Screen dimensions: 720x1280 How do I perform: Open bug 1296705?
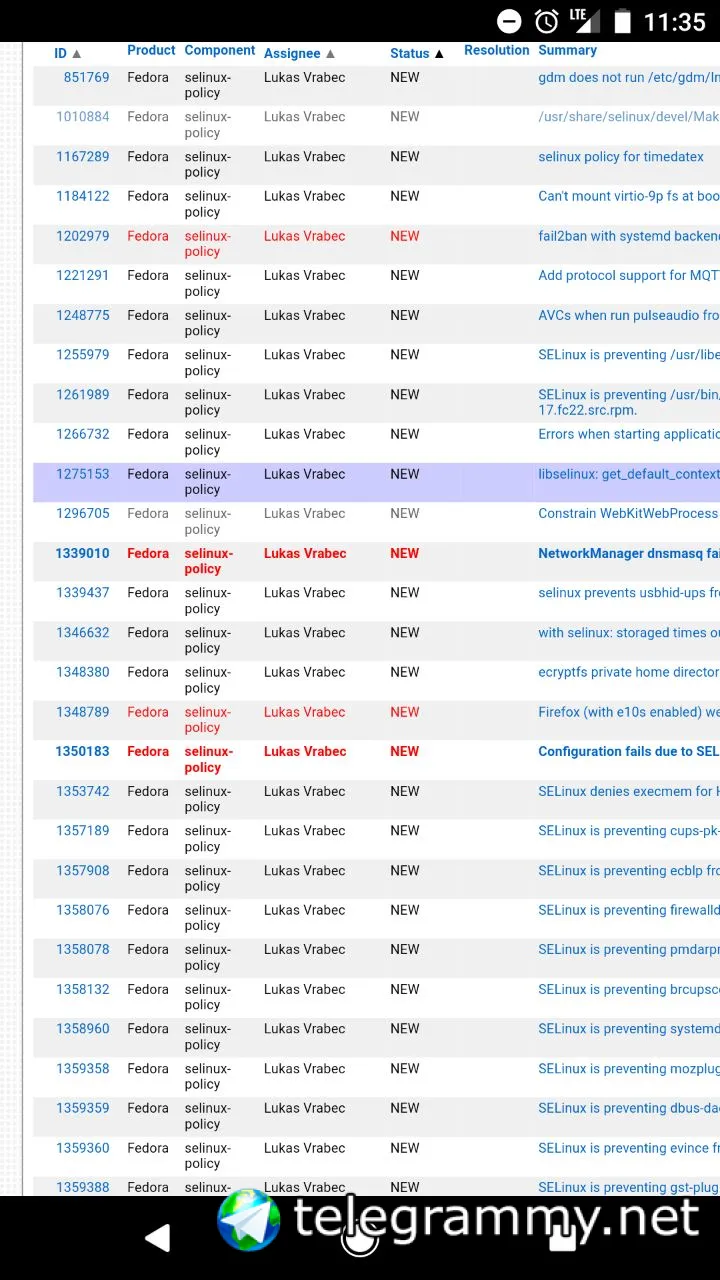pos(83,513)
